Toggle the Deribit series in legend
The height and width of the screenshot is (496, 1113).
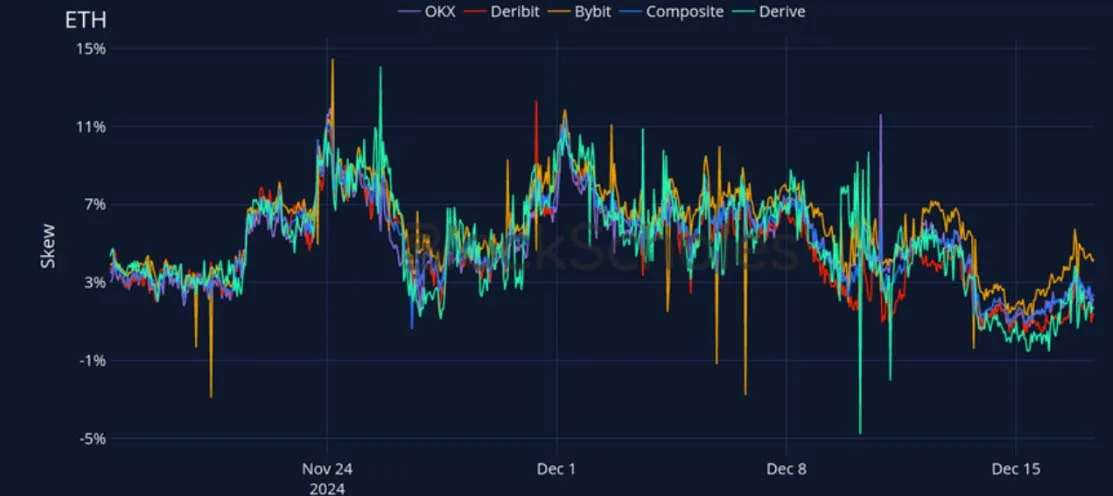[x=503, y=11]
